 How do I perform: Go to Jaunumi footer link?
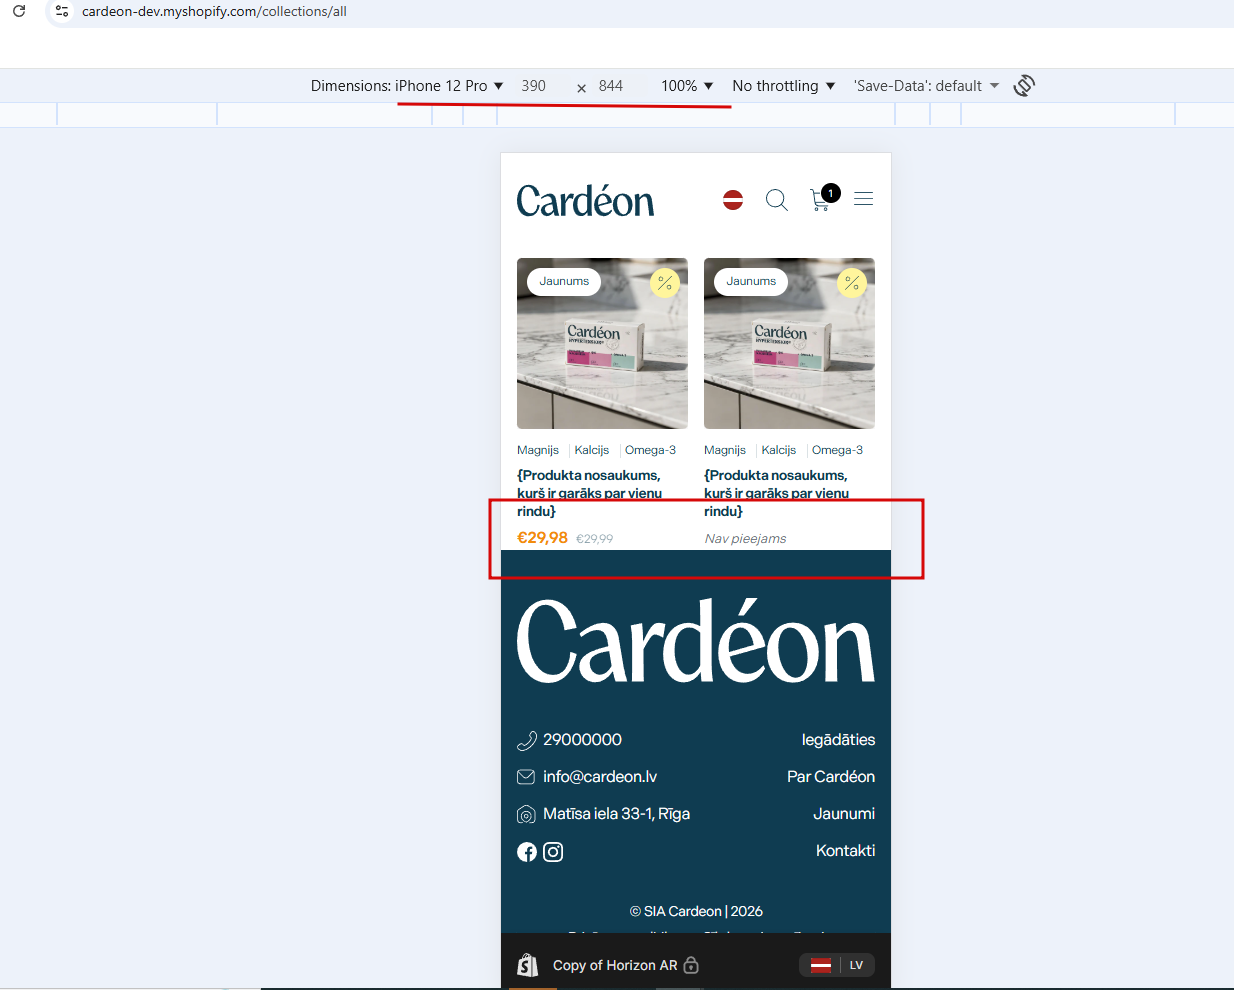[x=844, y=814]
